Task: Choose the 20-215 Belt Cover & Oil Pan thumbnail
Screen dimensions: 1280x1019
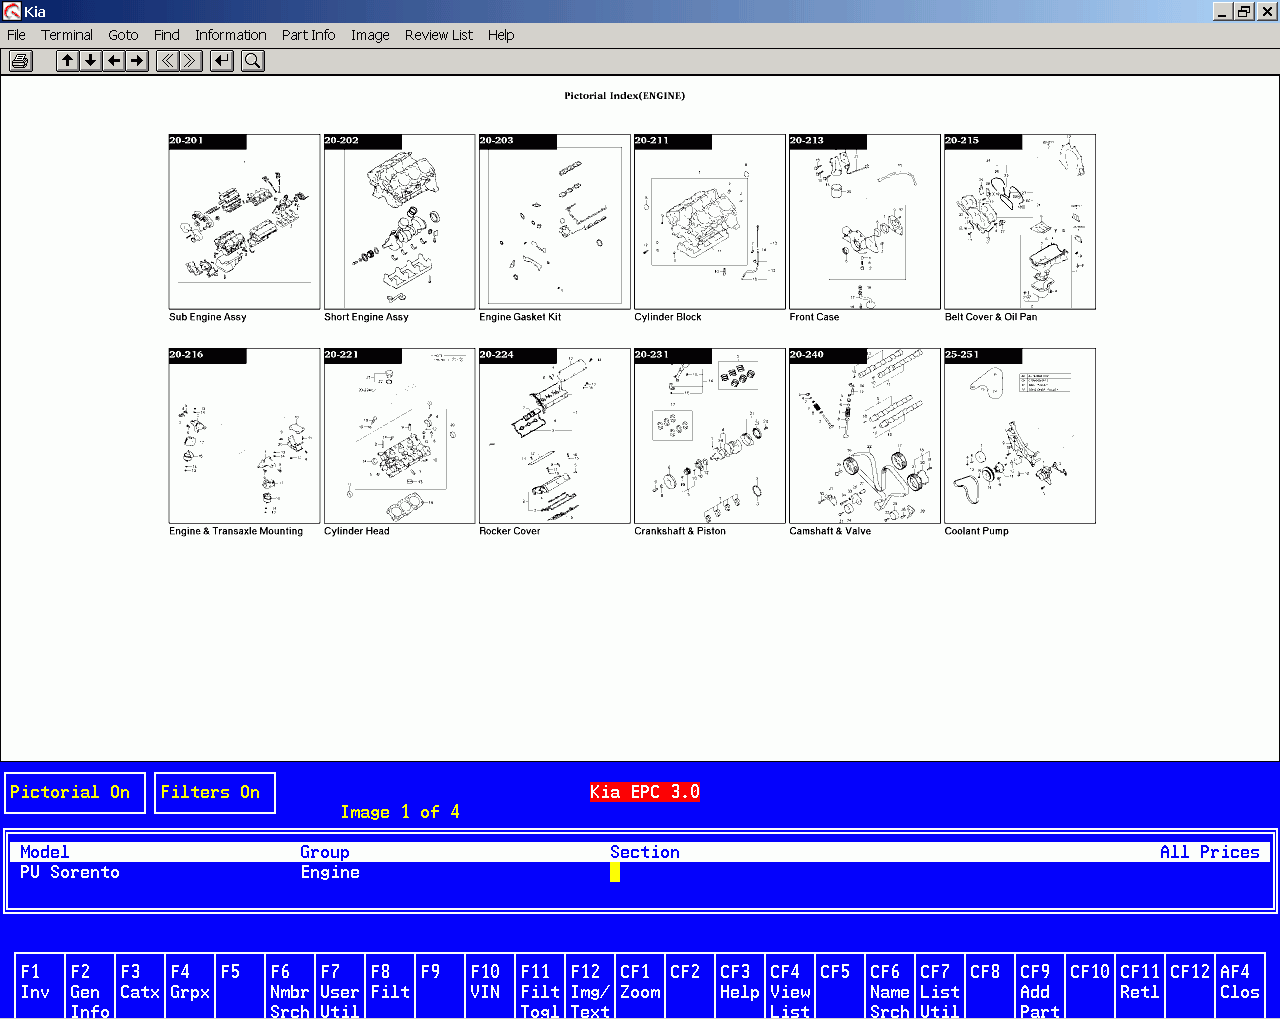Action: pyautogui.click(x=1019, y=222)
